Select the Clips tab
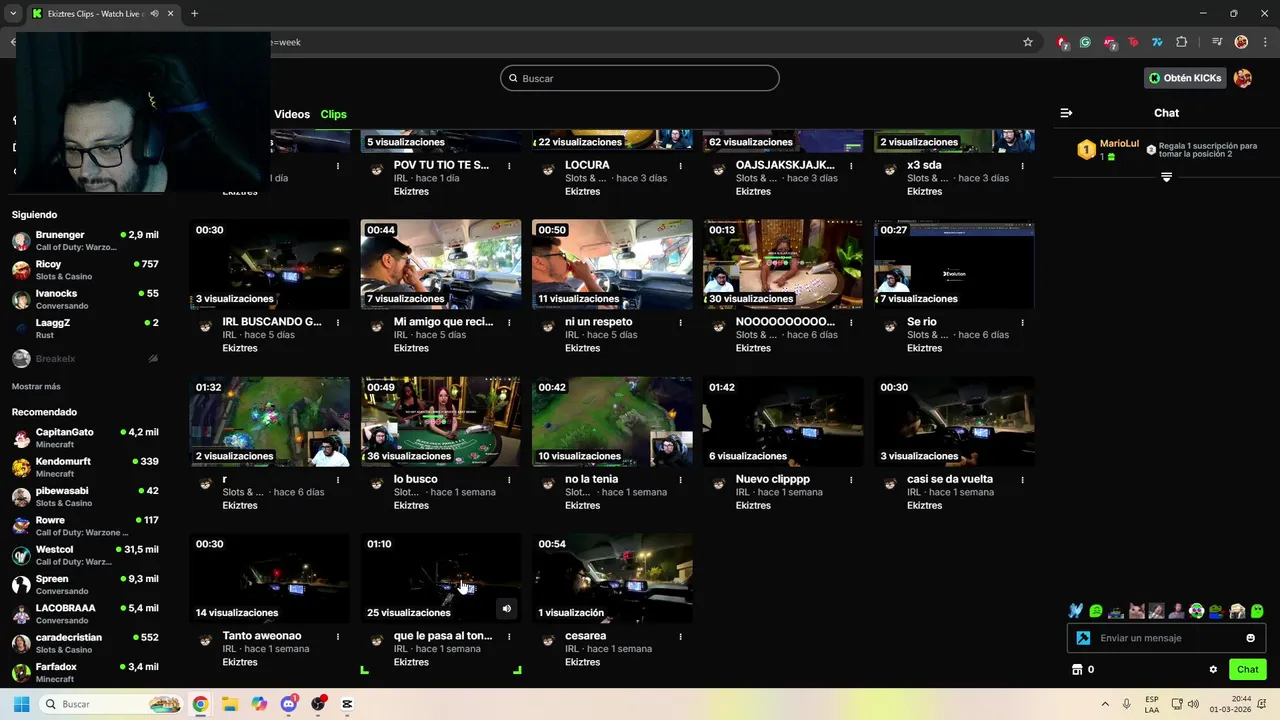The image size is (1280, 720). click(334, 114)
